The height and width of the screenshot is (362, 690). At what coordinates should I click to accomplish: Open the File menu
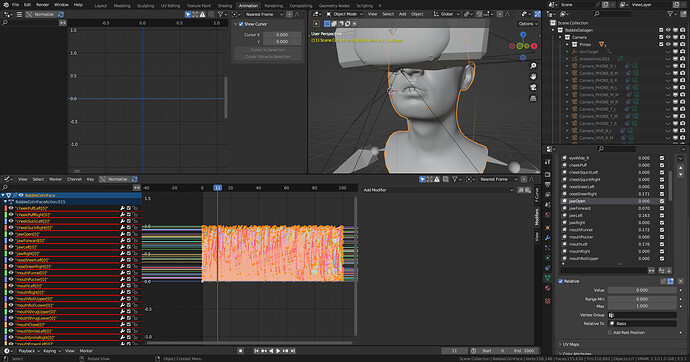(x=15, y=4)
